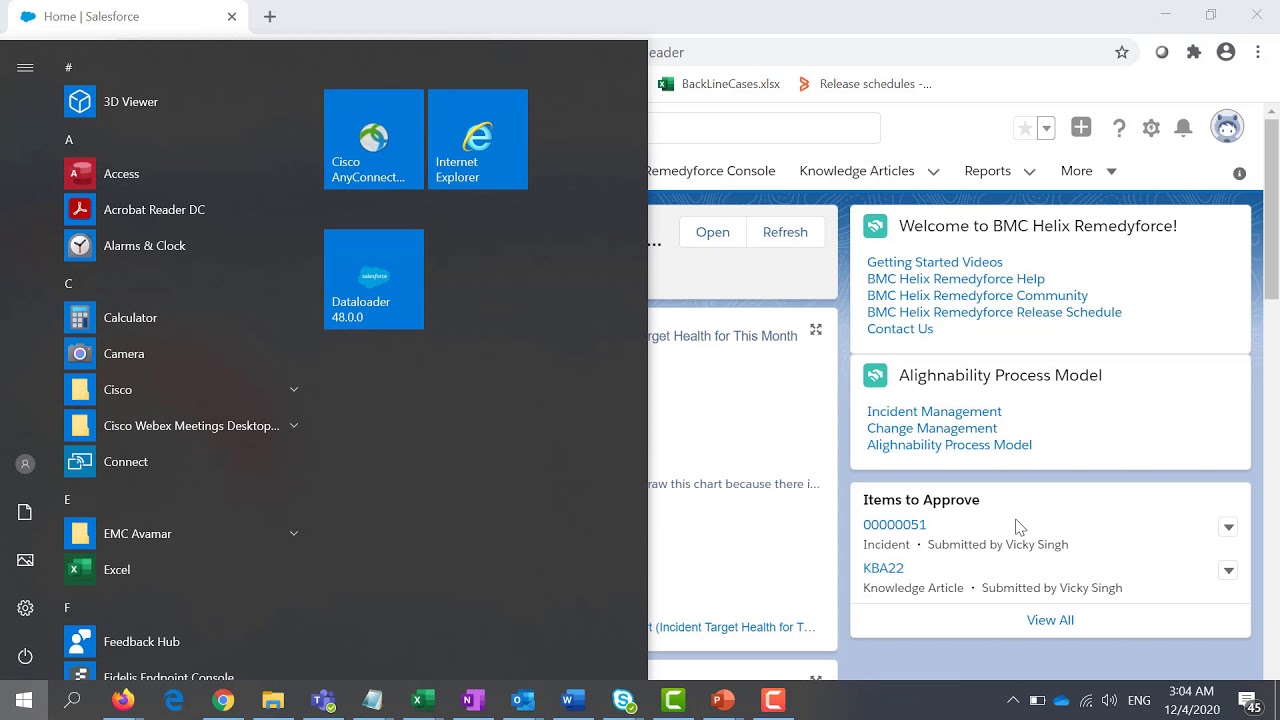This screenshot has width=1280, height=720.
Task: Open the Internet Explorer tile
Action: 478,139
